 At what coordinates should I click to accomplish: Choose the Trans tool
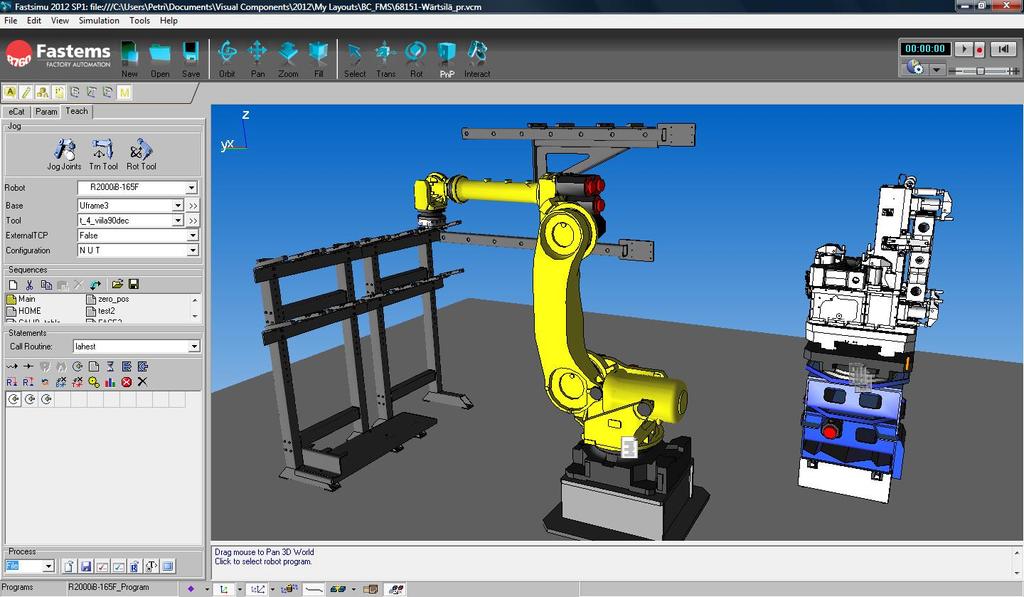pyautogui.click(x=385, y=58)
